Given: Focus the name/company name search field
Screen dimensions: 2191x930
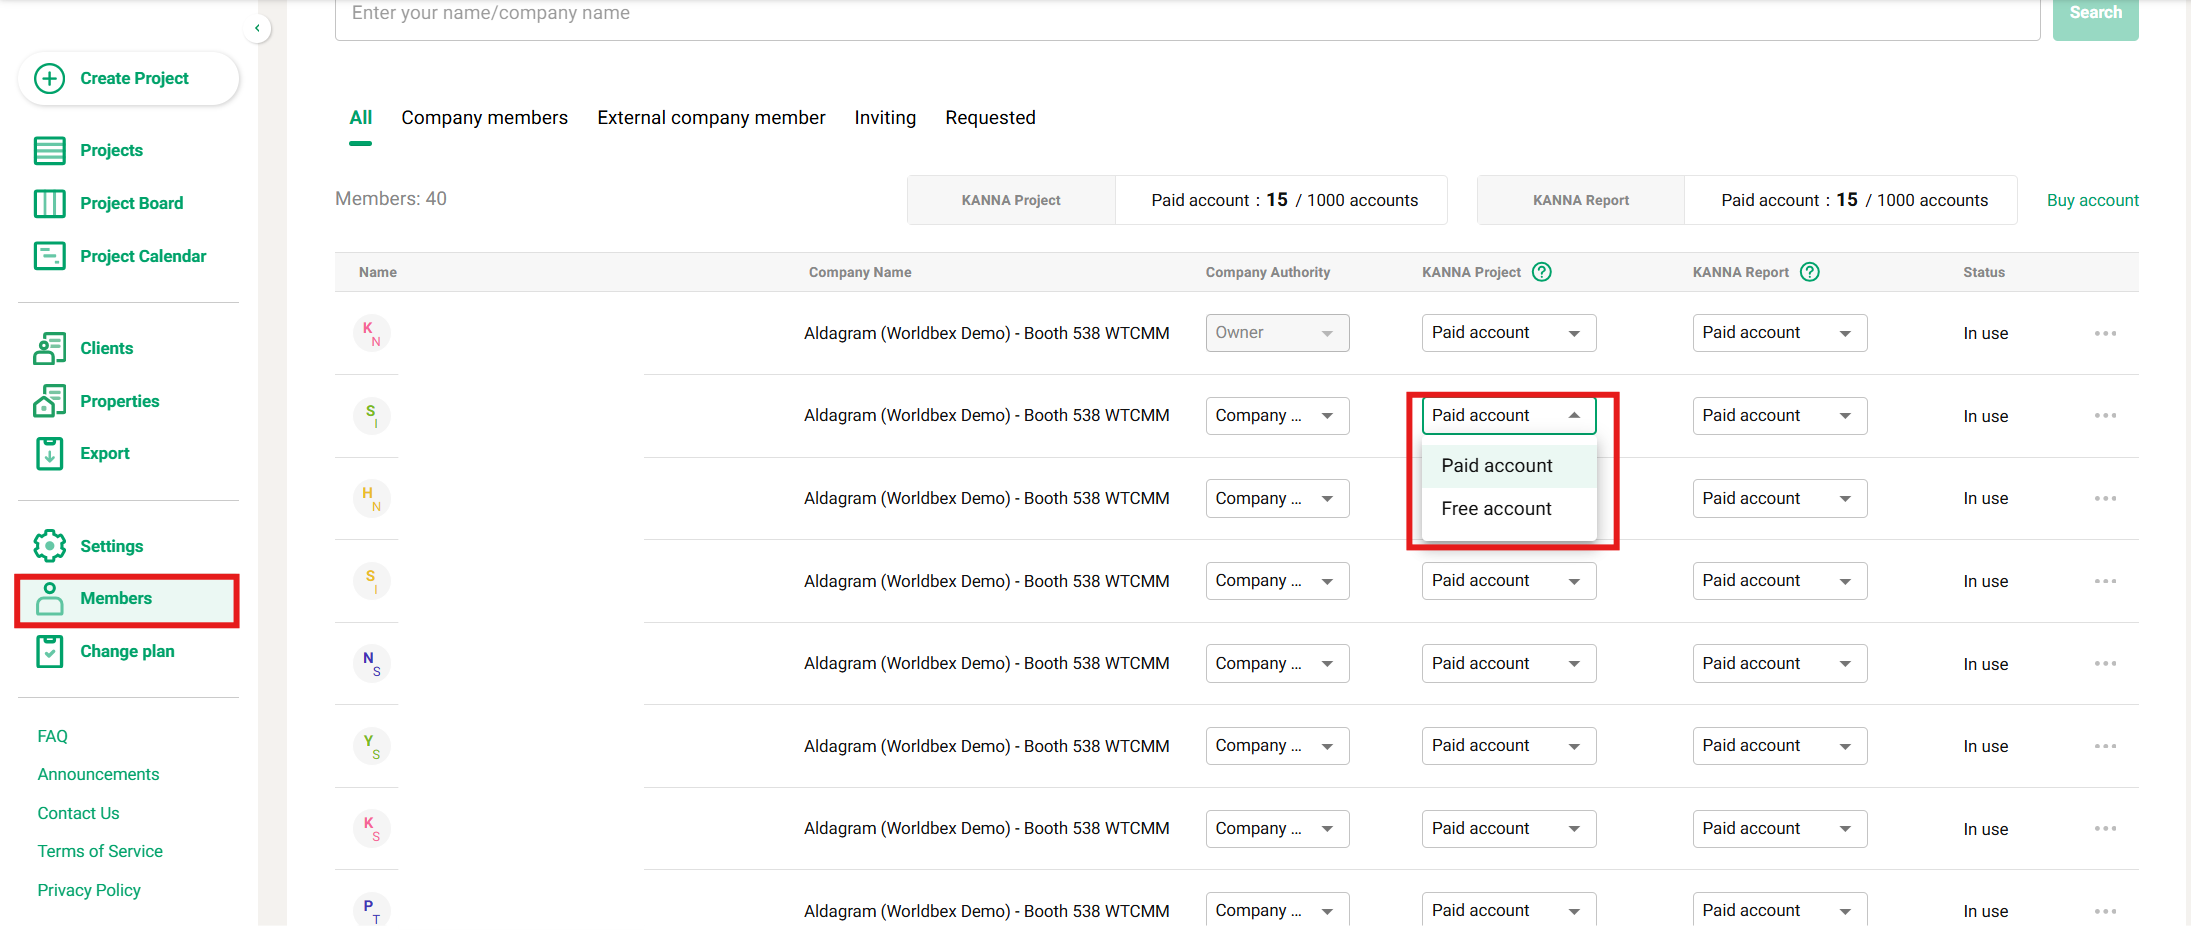Looking at the screenshot, I should coord(1186,14).
